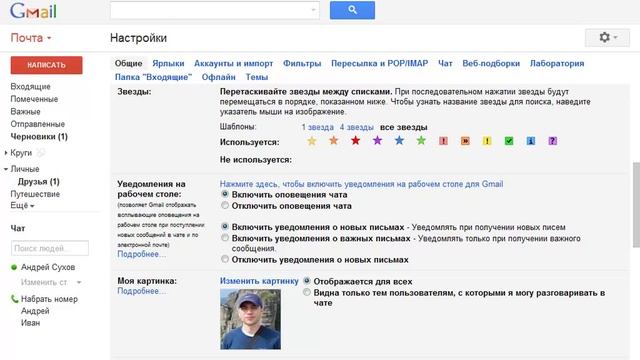Choose the все звезды preset
Screen dimensions: 640x360
404,127
